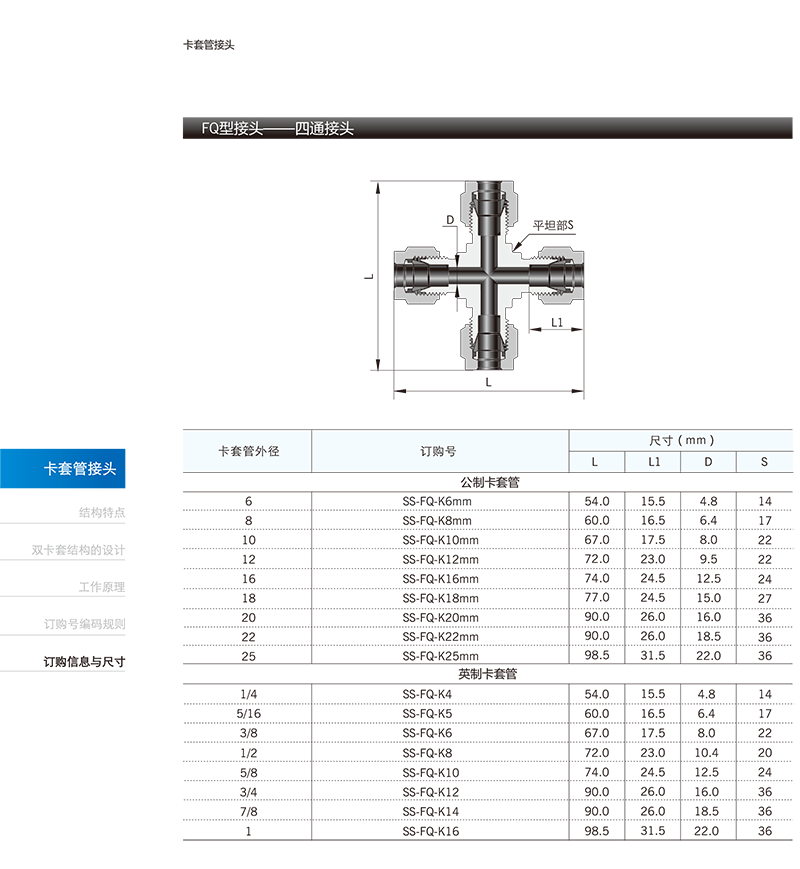Click the D dimension label in diagram
The image size is (800, 869).
(x=450, y=220)
